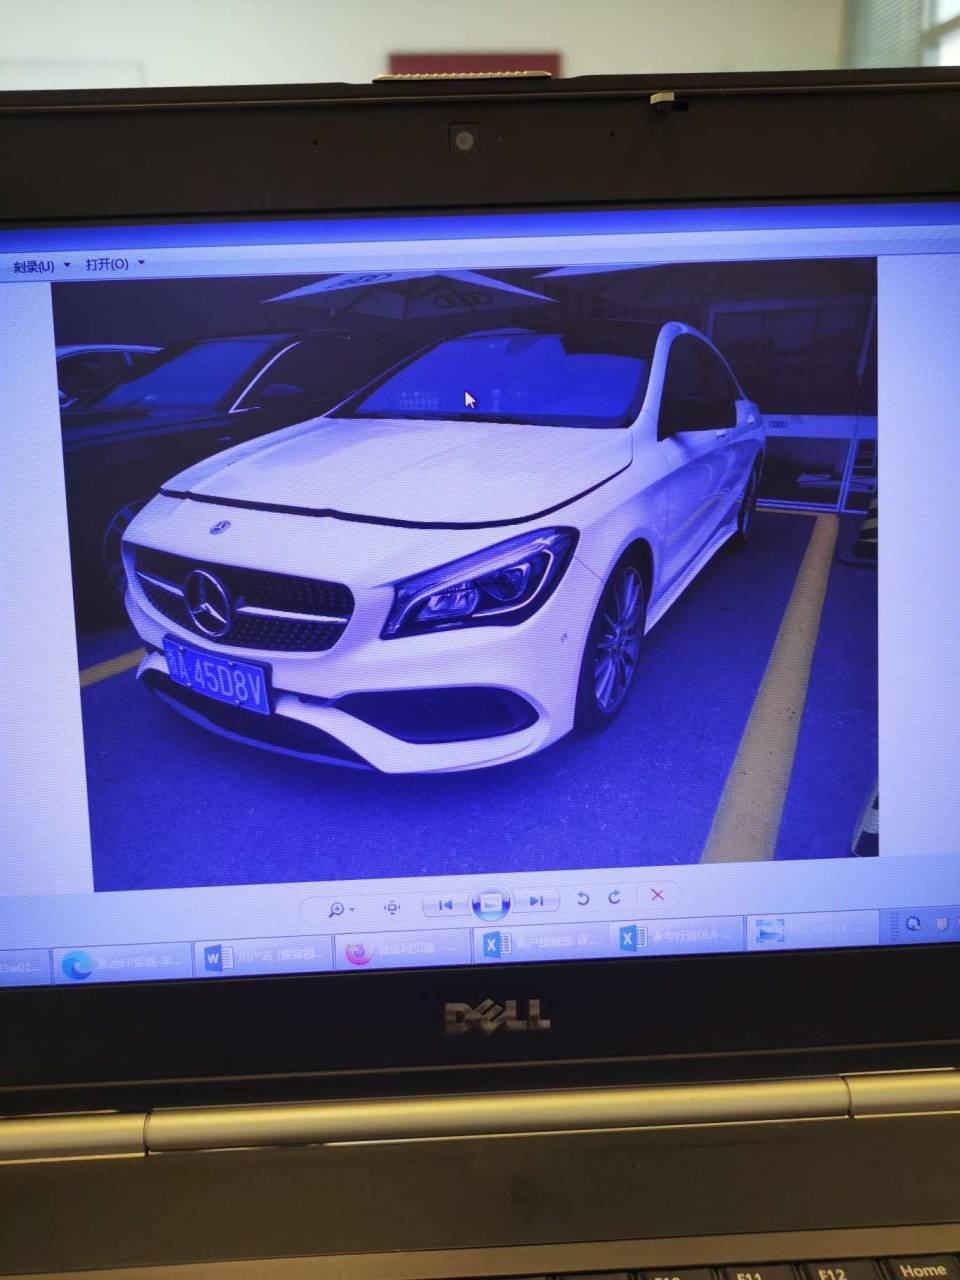
Task: Delete the photo with red X
Action: point(657,895)
